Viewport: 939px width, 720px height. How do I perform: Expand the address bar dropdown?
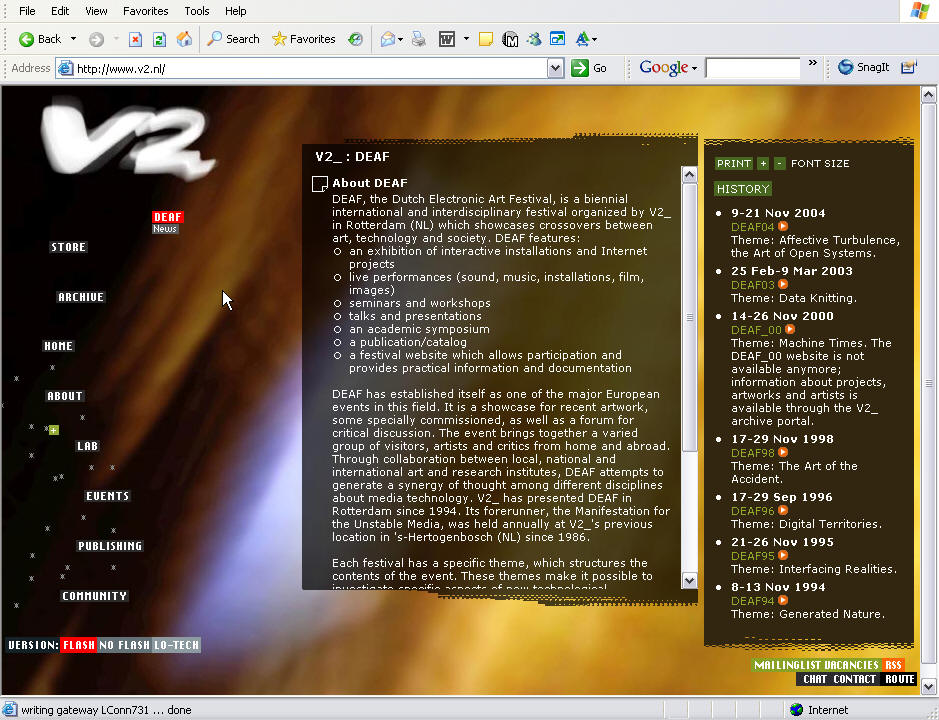click(555, 68)
